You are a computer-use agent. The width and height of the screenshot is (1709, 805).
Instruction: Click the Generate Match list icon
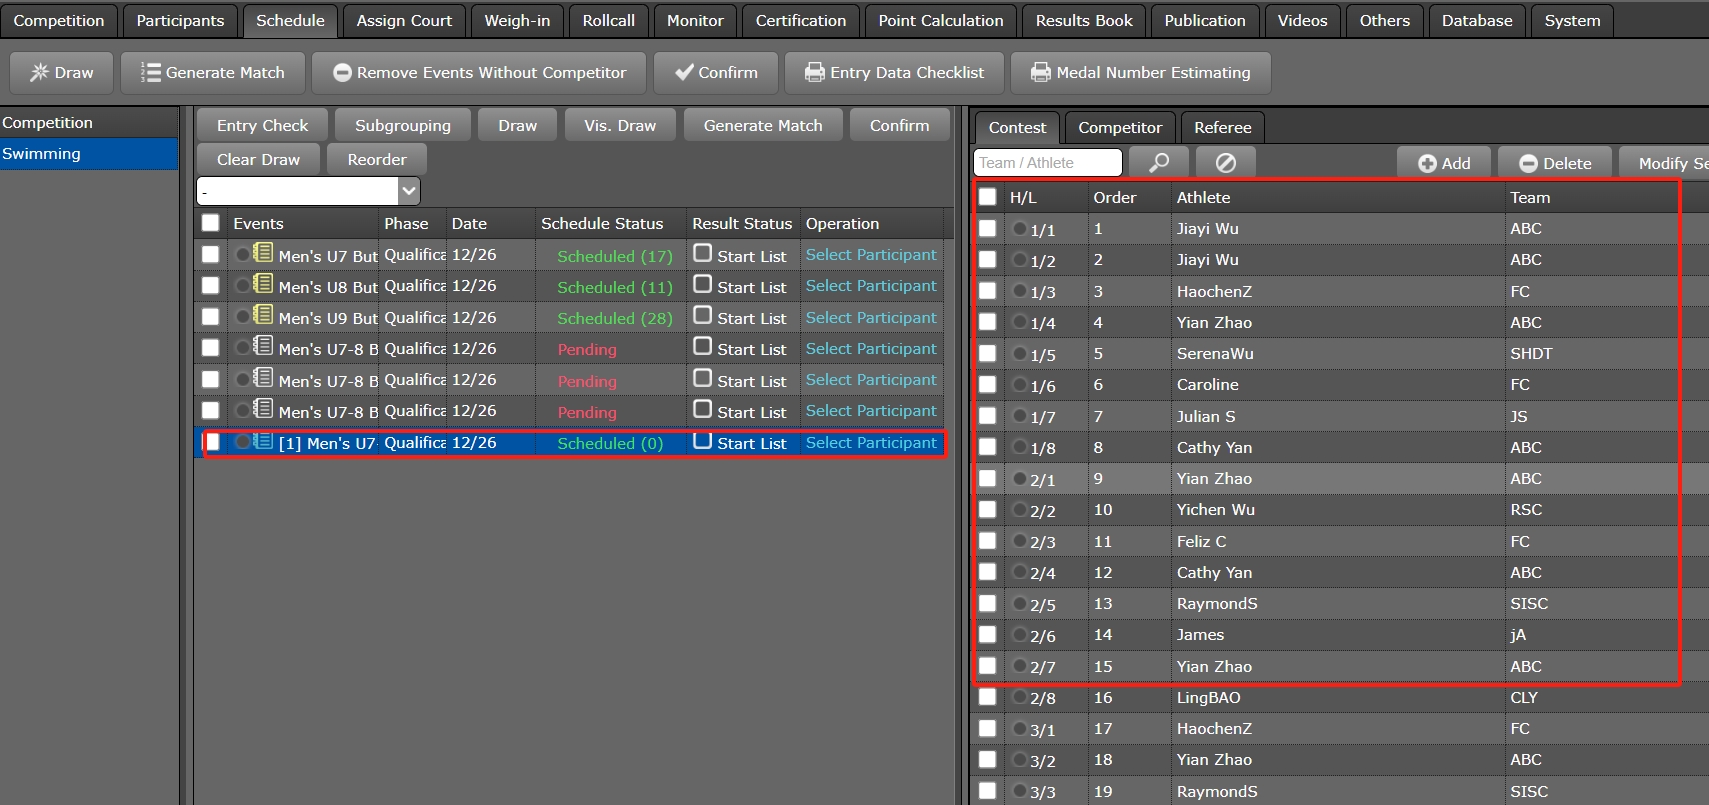[x=150, y=73]
